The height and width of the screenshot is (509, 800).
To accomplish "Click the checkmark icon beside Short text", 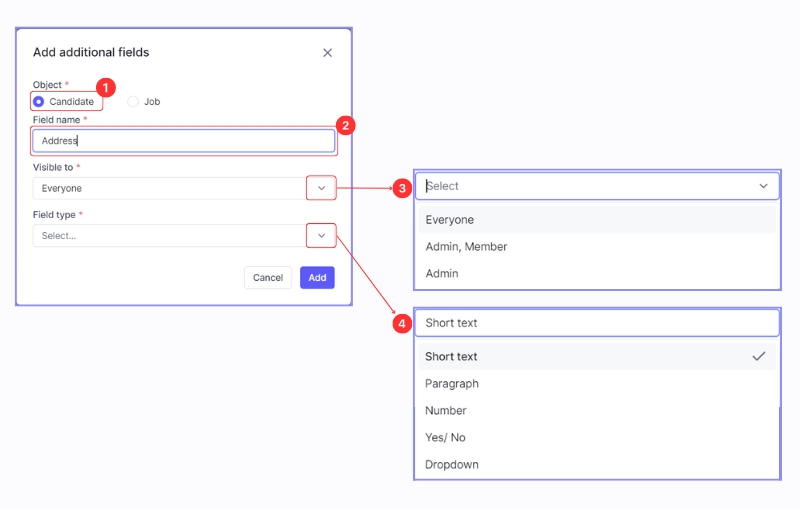I will click(759, 357).
